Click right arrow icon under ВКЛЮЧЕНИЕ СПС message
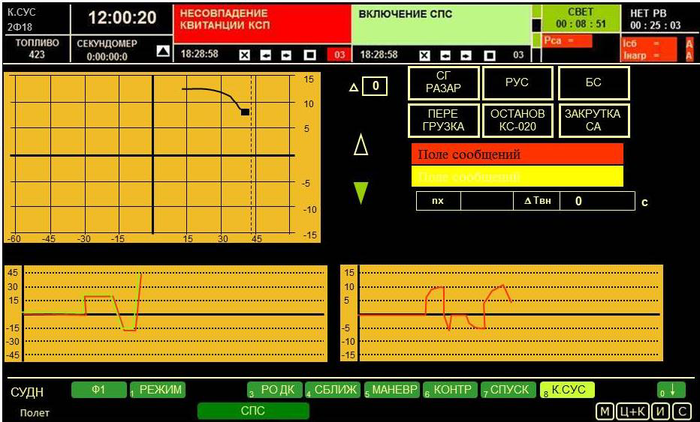The image size is (700, 422). click(x=466, y=54)
